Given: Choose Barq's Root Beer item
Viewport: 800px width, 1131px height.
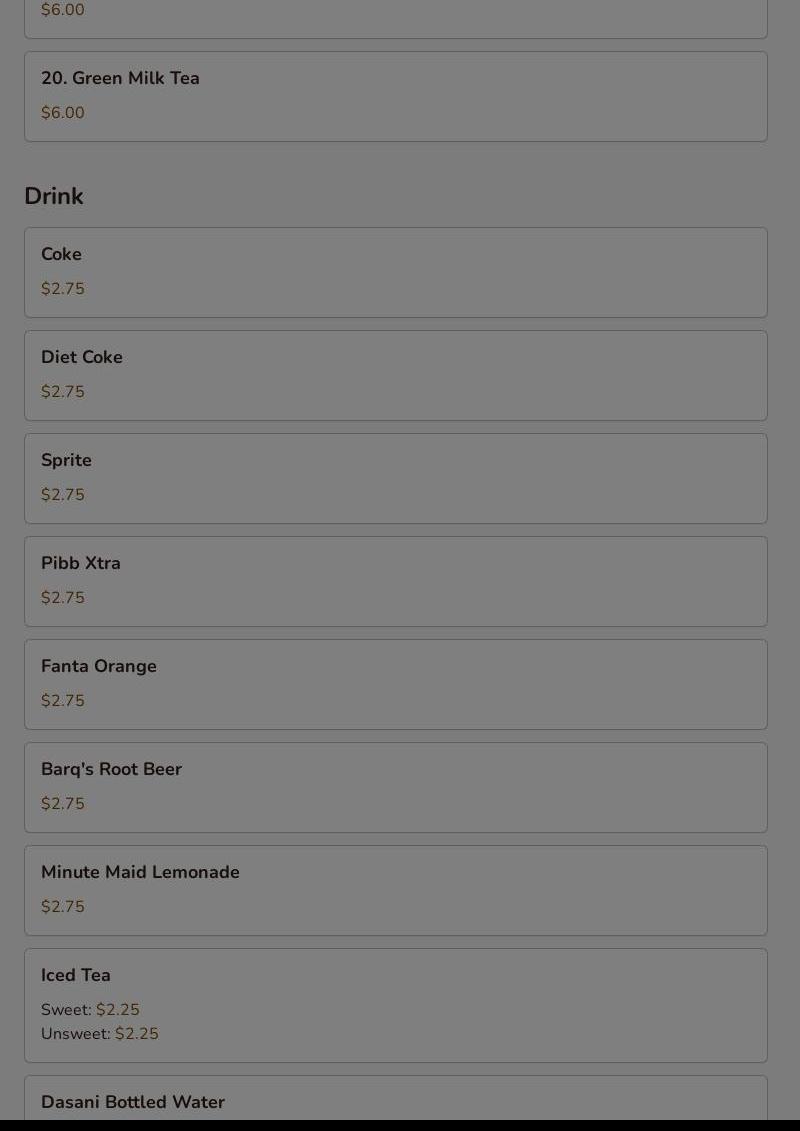Looking at the screenshot, I should tap(111, 769).
